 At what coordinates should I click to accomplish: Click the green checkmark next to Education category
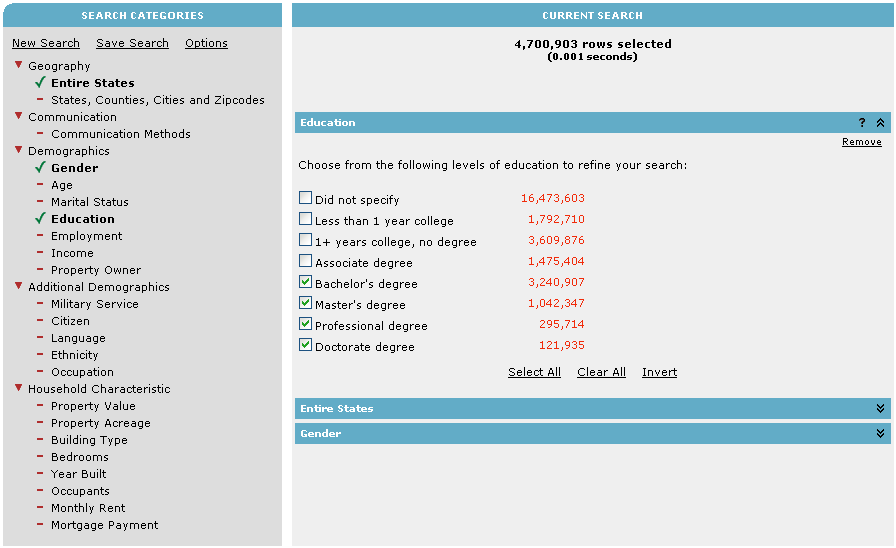[40, 219]
